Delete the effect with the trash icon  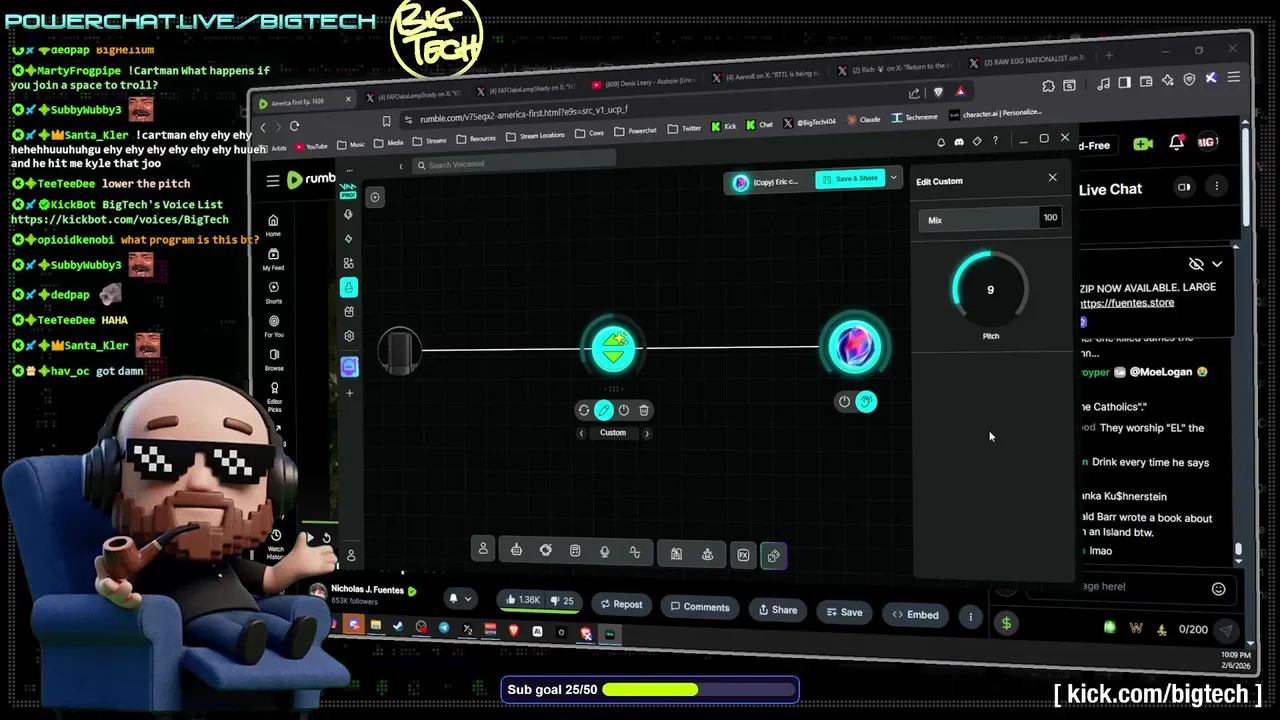644,410
